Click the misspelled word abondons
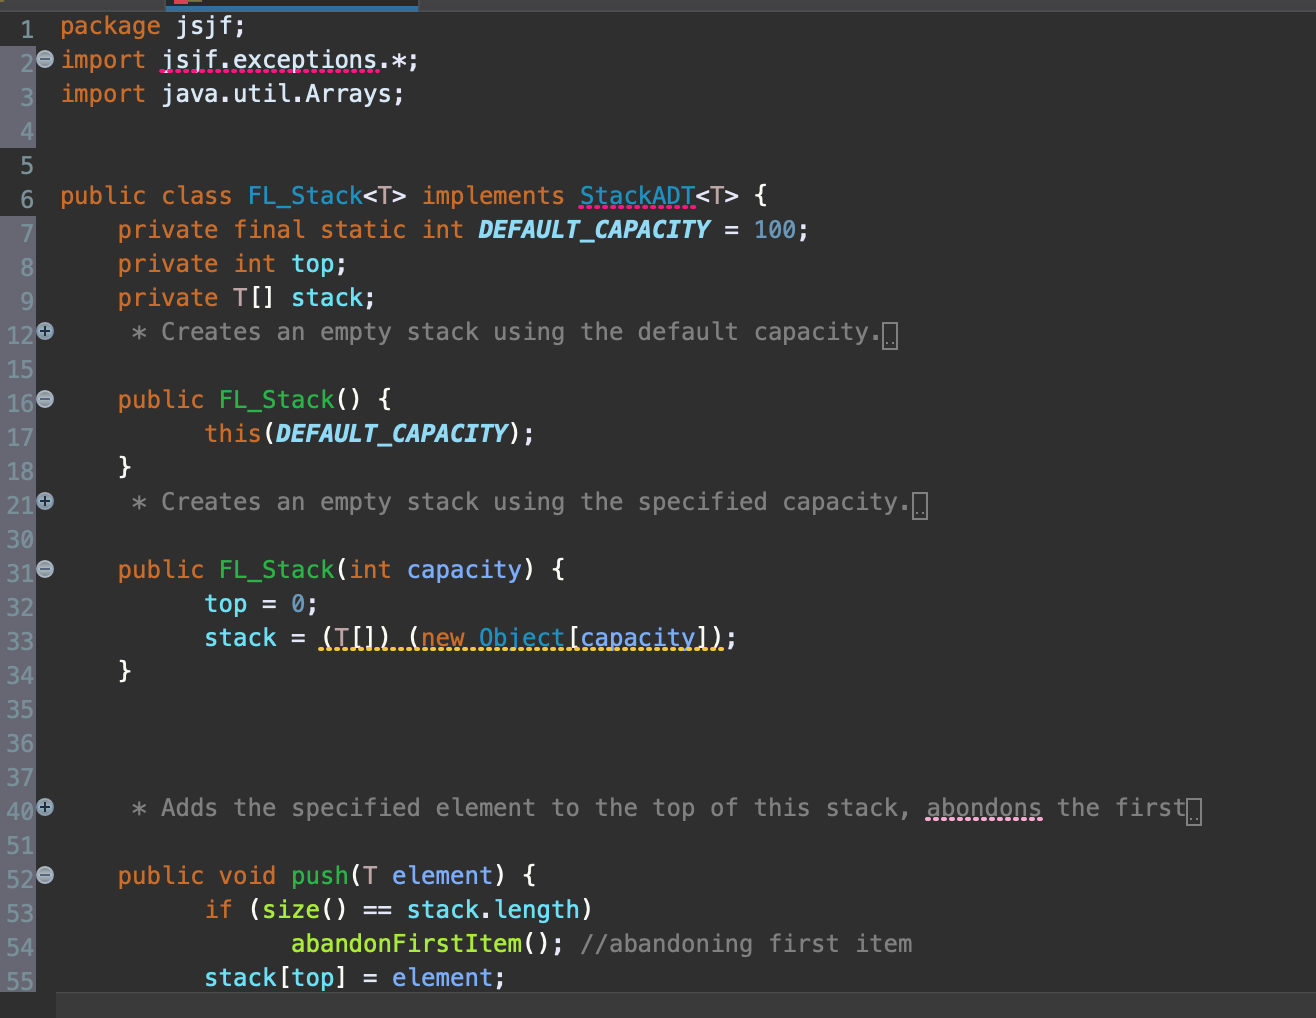 983,807
